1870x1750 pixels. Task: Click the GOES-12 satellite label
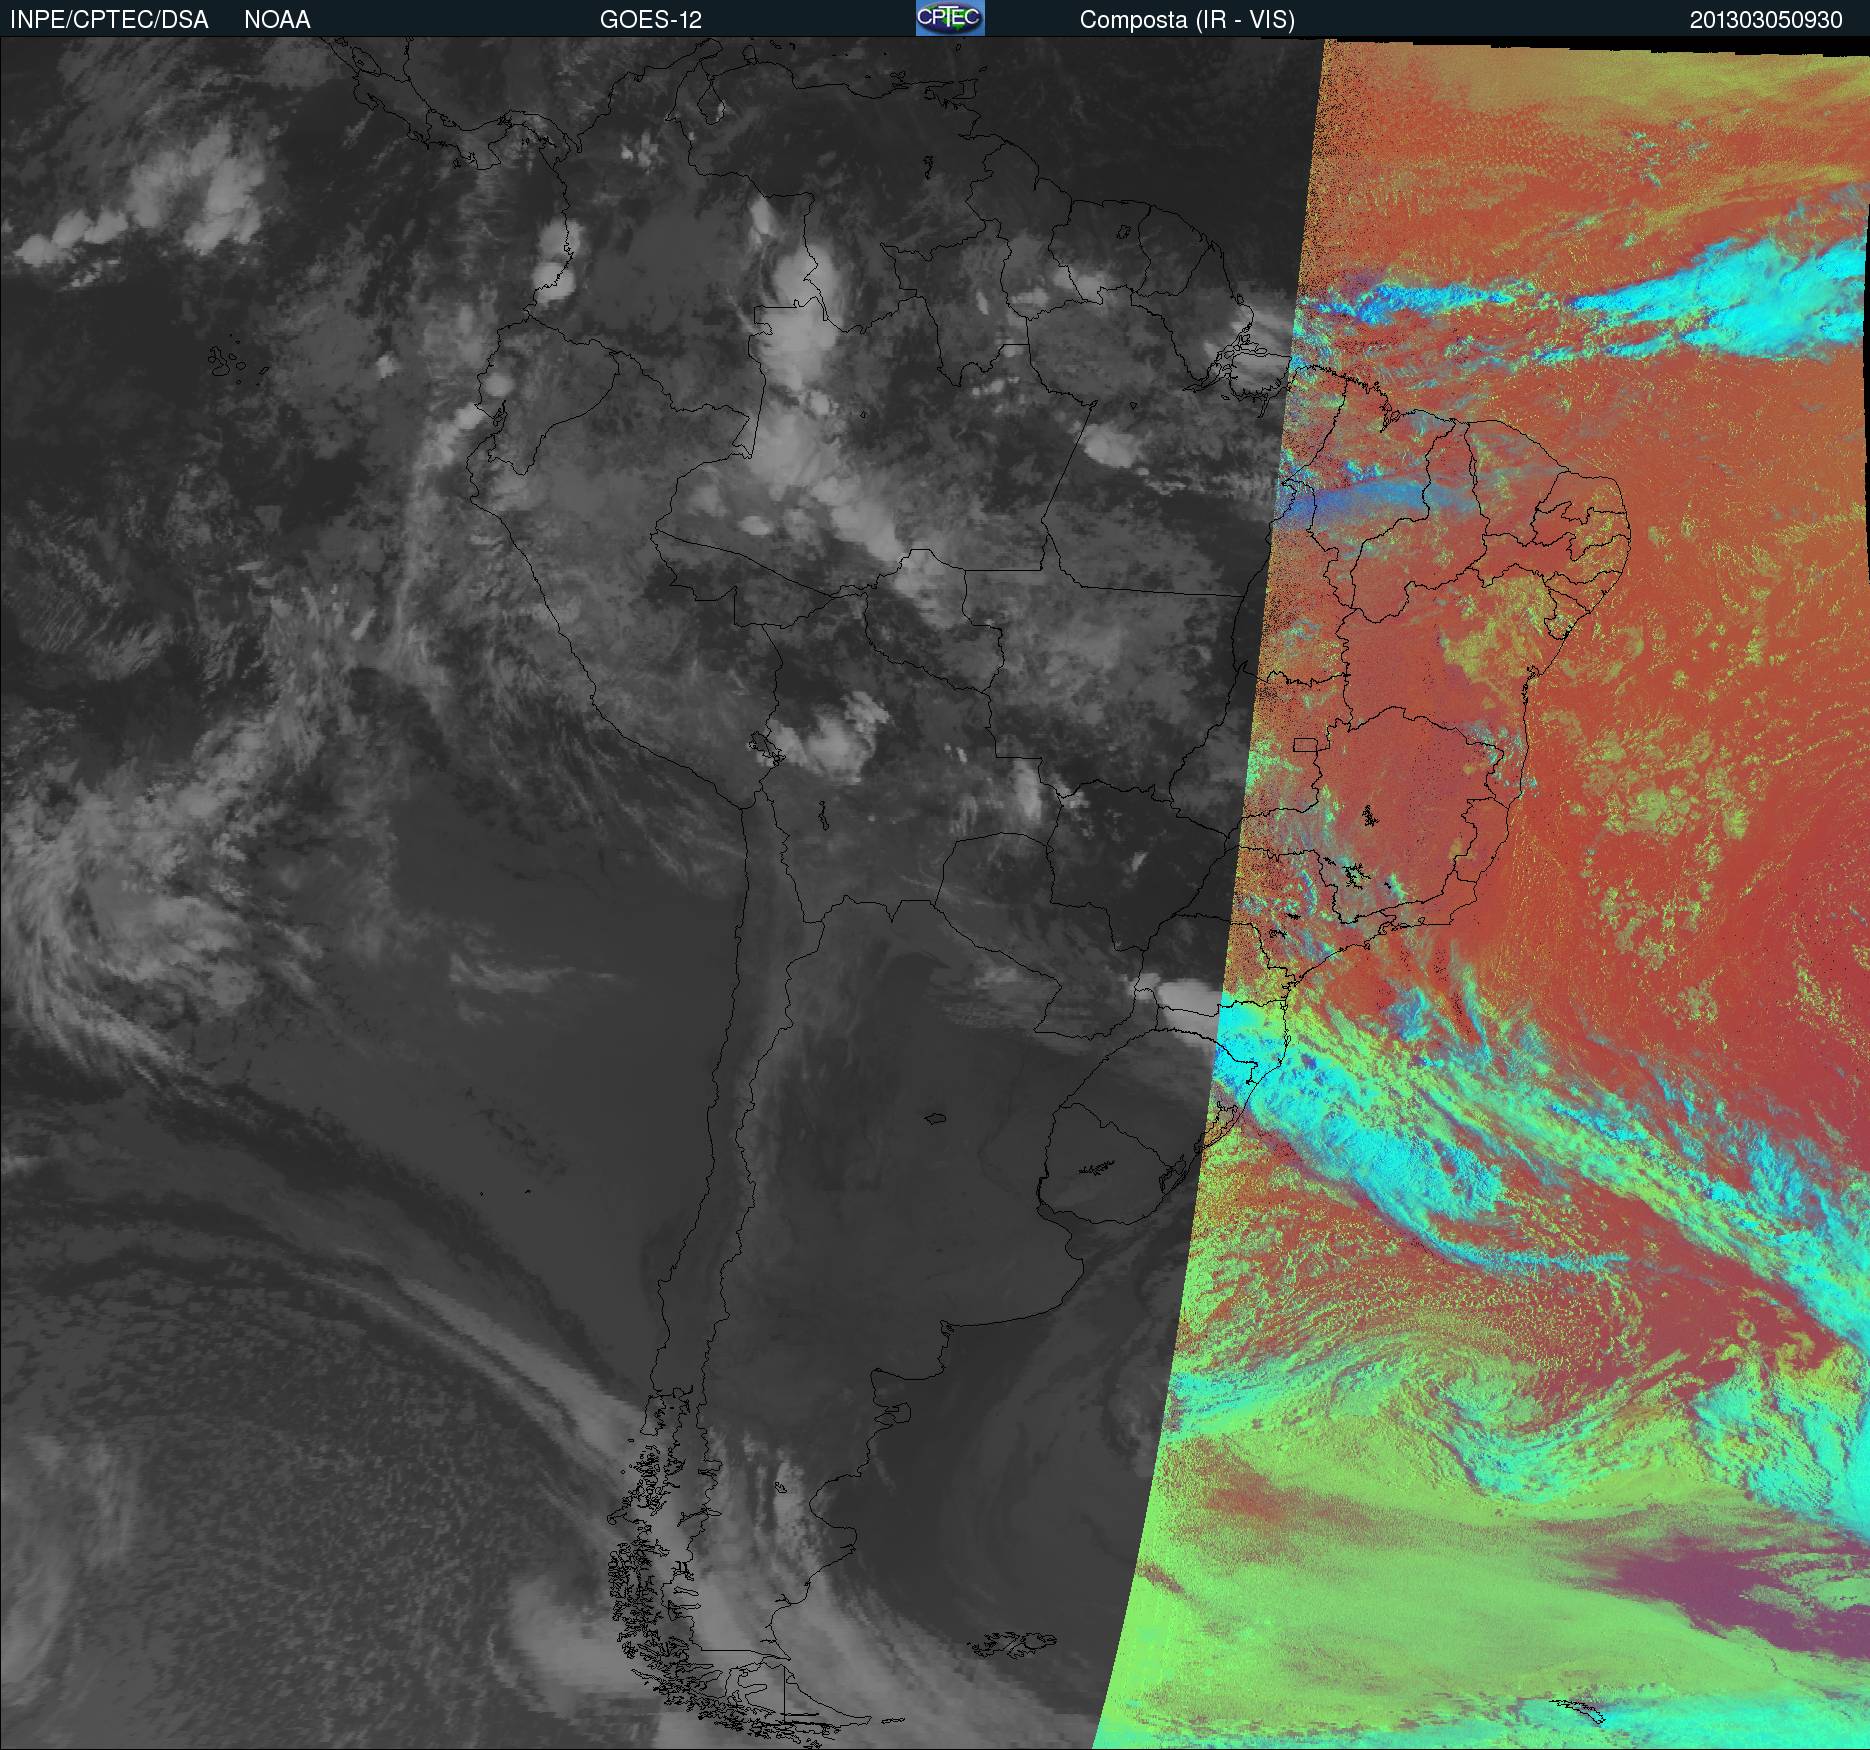[x=650, y=20]
